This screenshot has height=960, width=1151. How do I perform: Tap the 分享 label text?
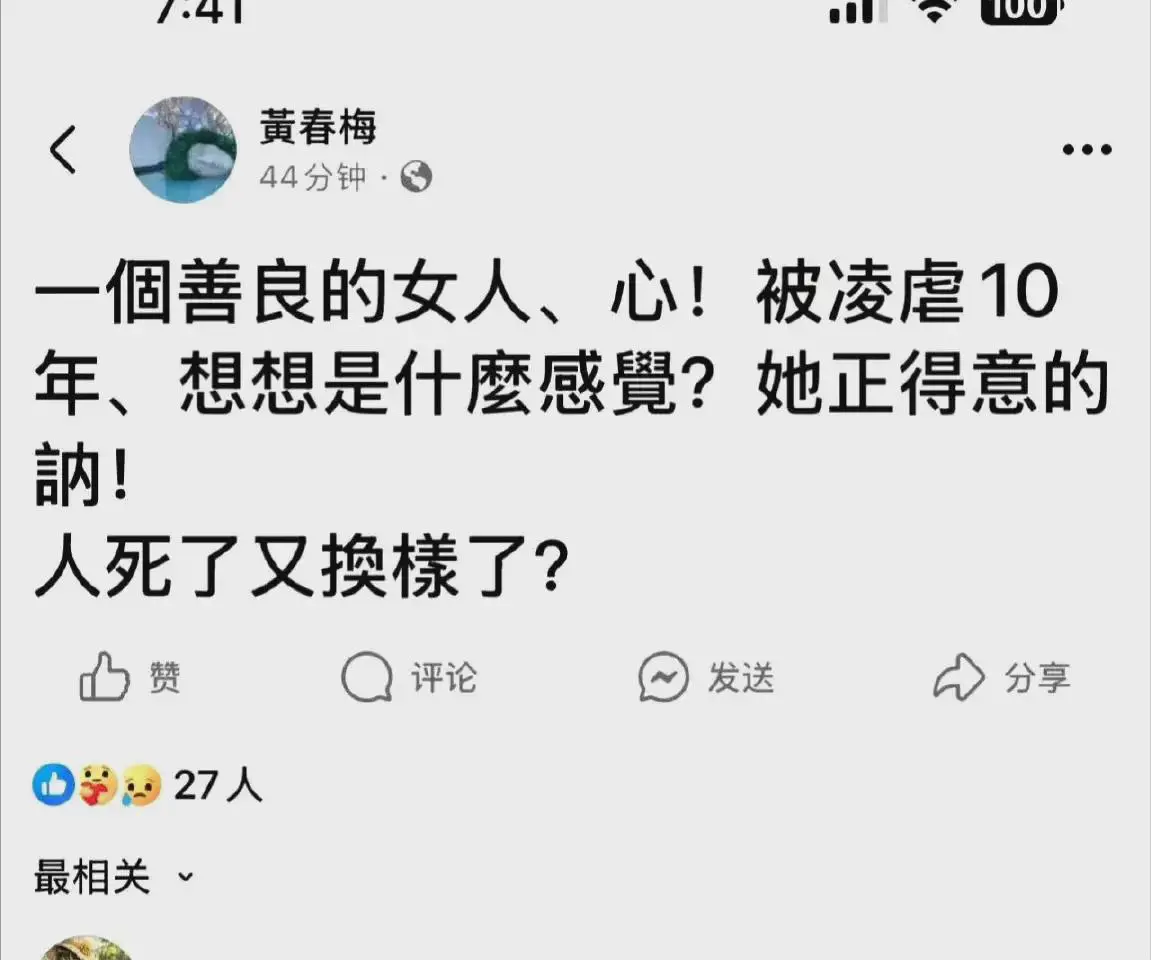tap(1038, 677)
